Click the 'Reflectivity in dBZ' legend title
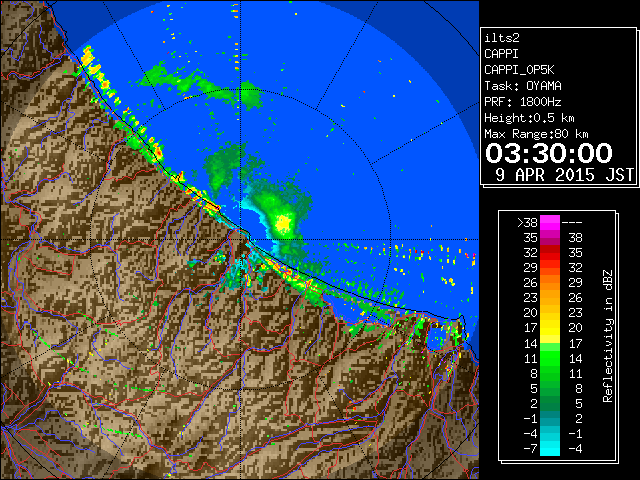This screenshot has height=480, width=640. click(x=607, y=336)
